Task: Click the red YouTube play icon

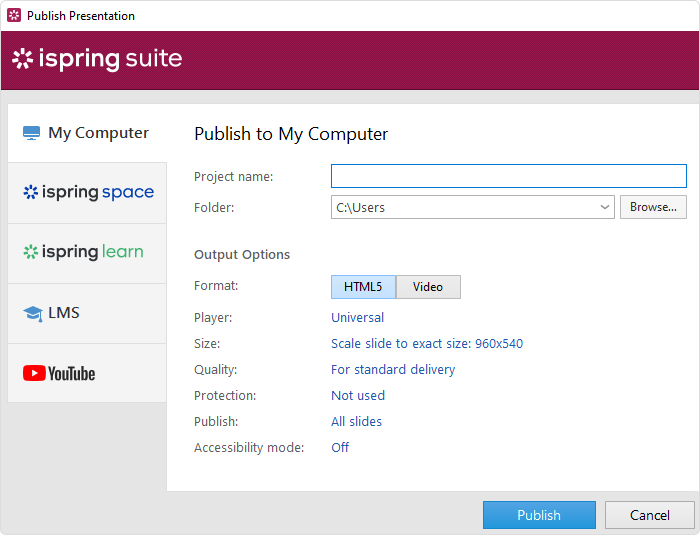Action: tap(34, 373)
